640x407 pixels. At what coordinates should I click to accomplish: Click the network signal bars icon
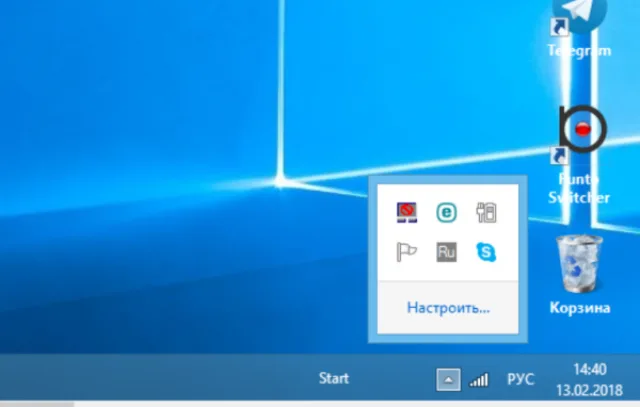pyautogui.click(x=479, y=380)
